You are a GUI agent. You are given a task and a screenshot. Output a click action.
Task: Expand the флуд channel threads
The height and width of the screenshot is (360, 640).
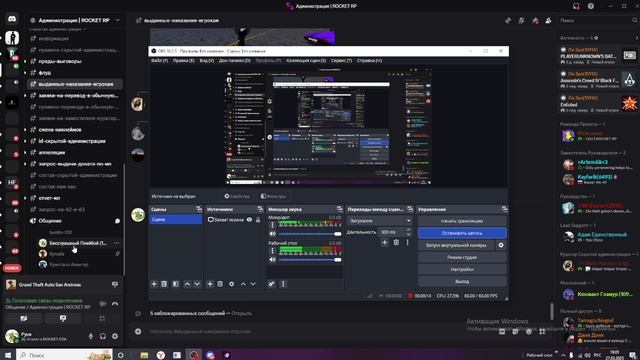(x=25, y=73)
